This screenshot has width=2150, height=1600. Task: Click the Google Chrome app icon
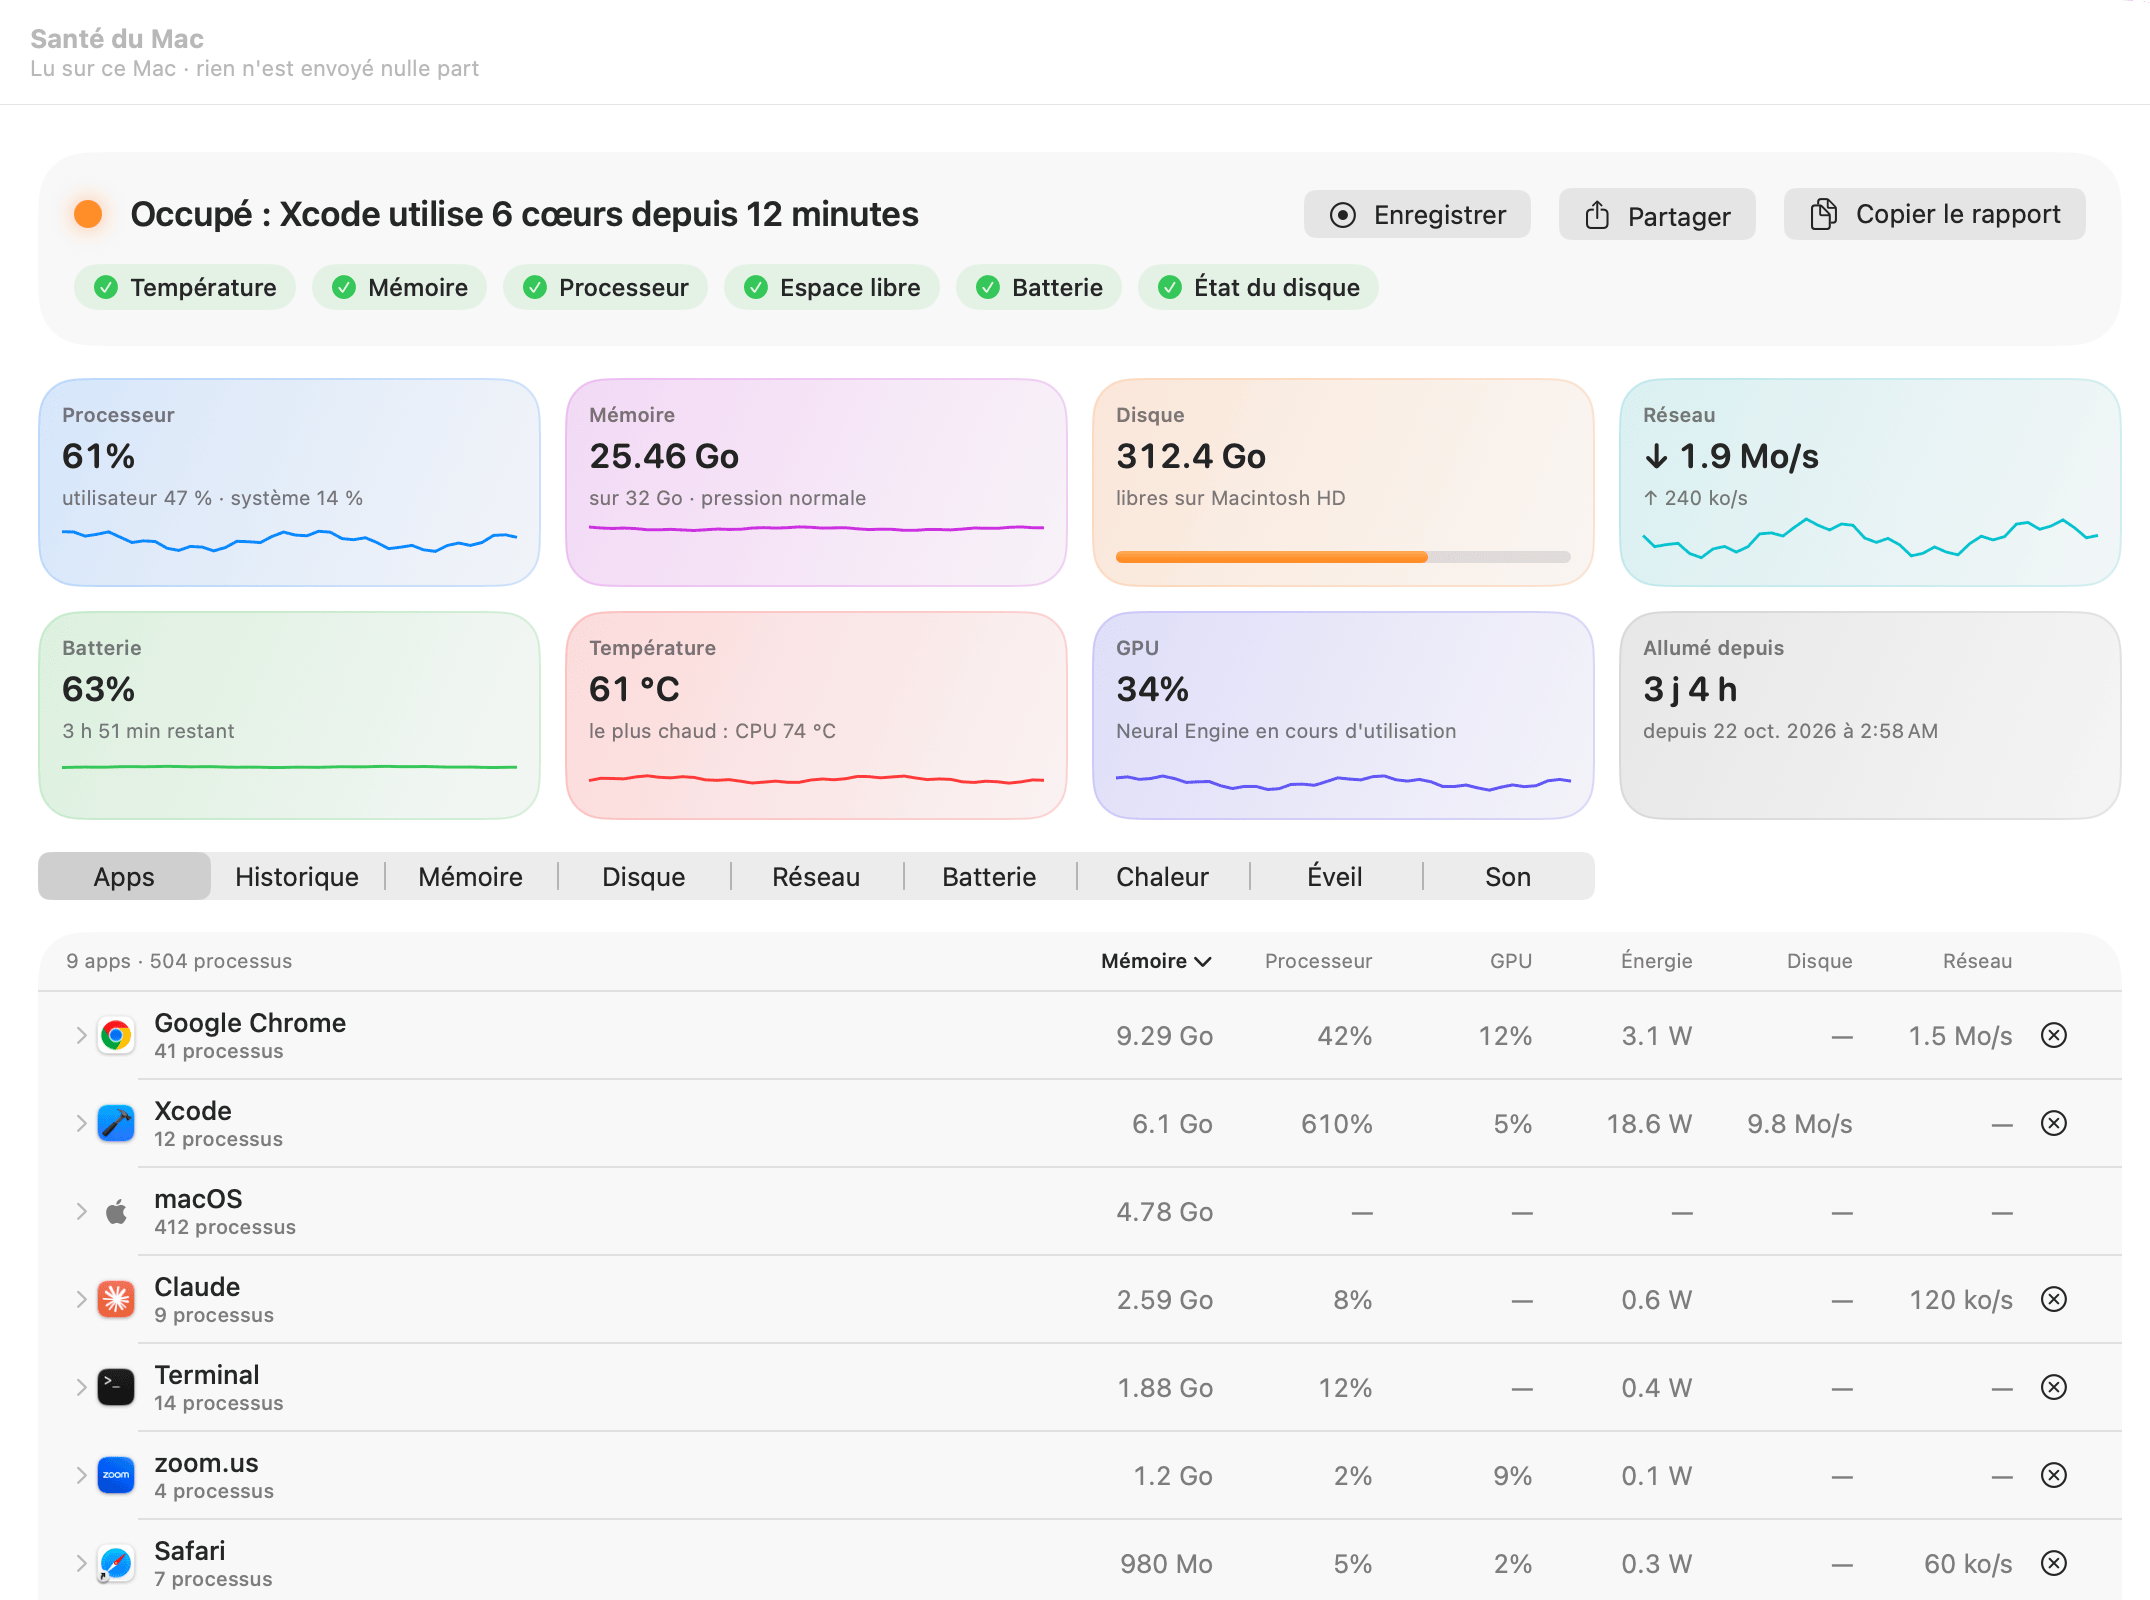point(116,1035)
